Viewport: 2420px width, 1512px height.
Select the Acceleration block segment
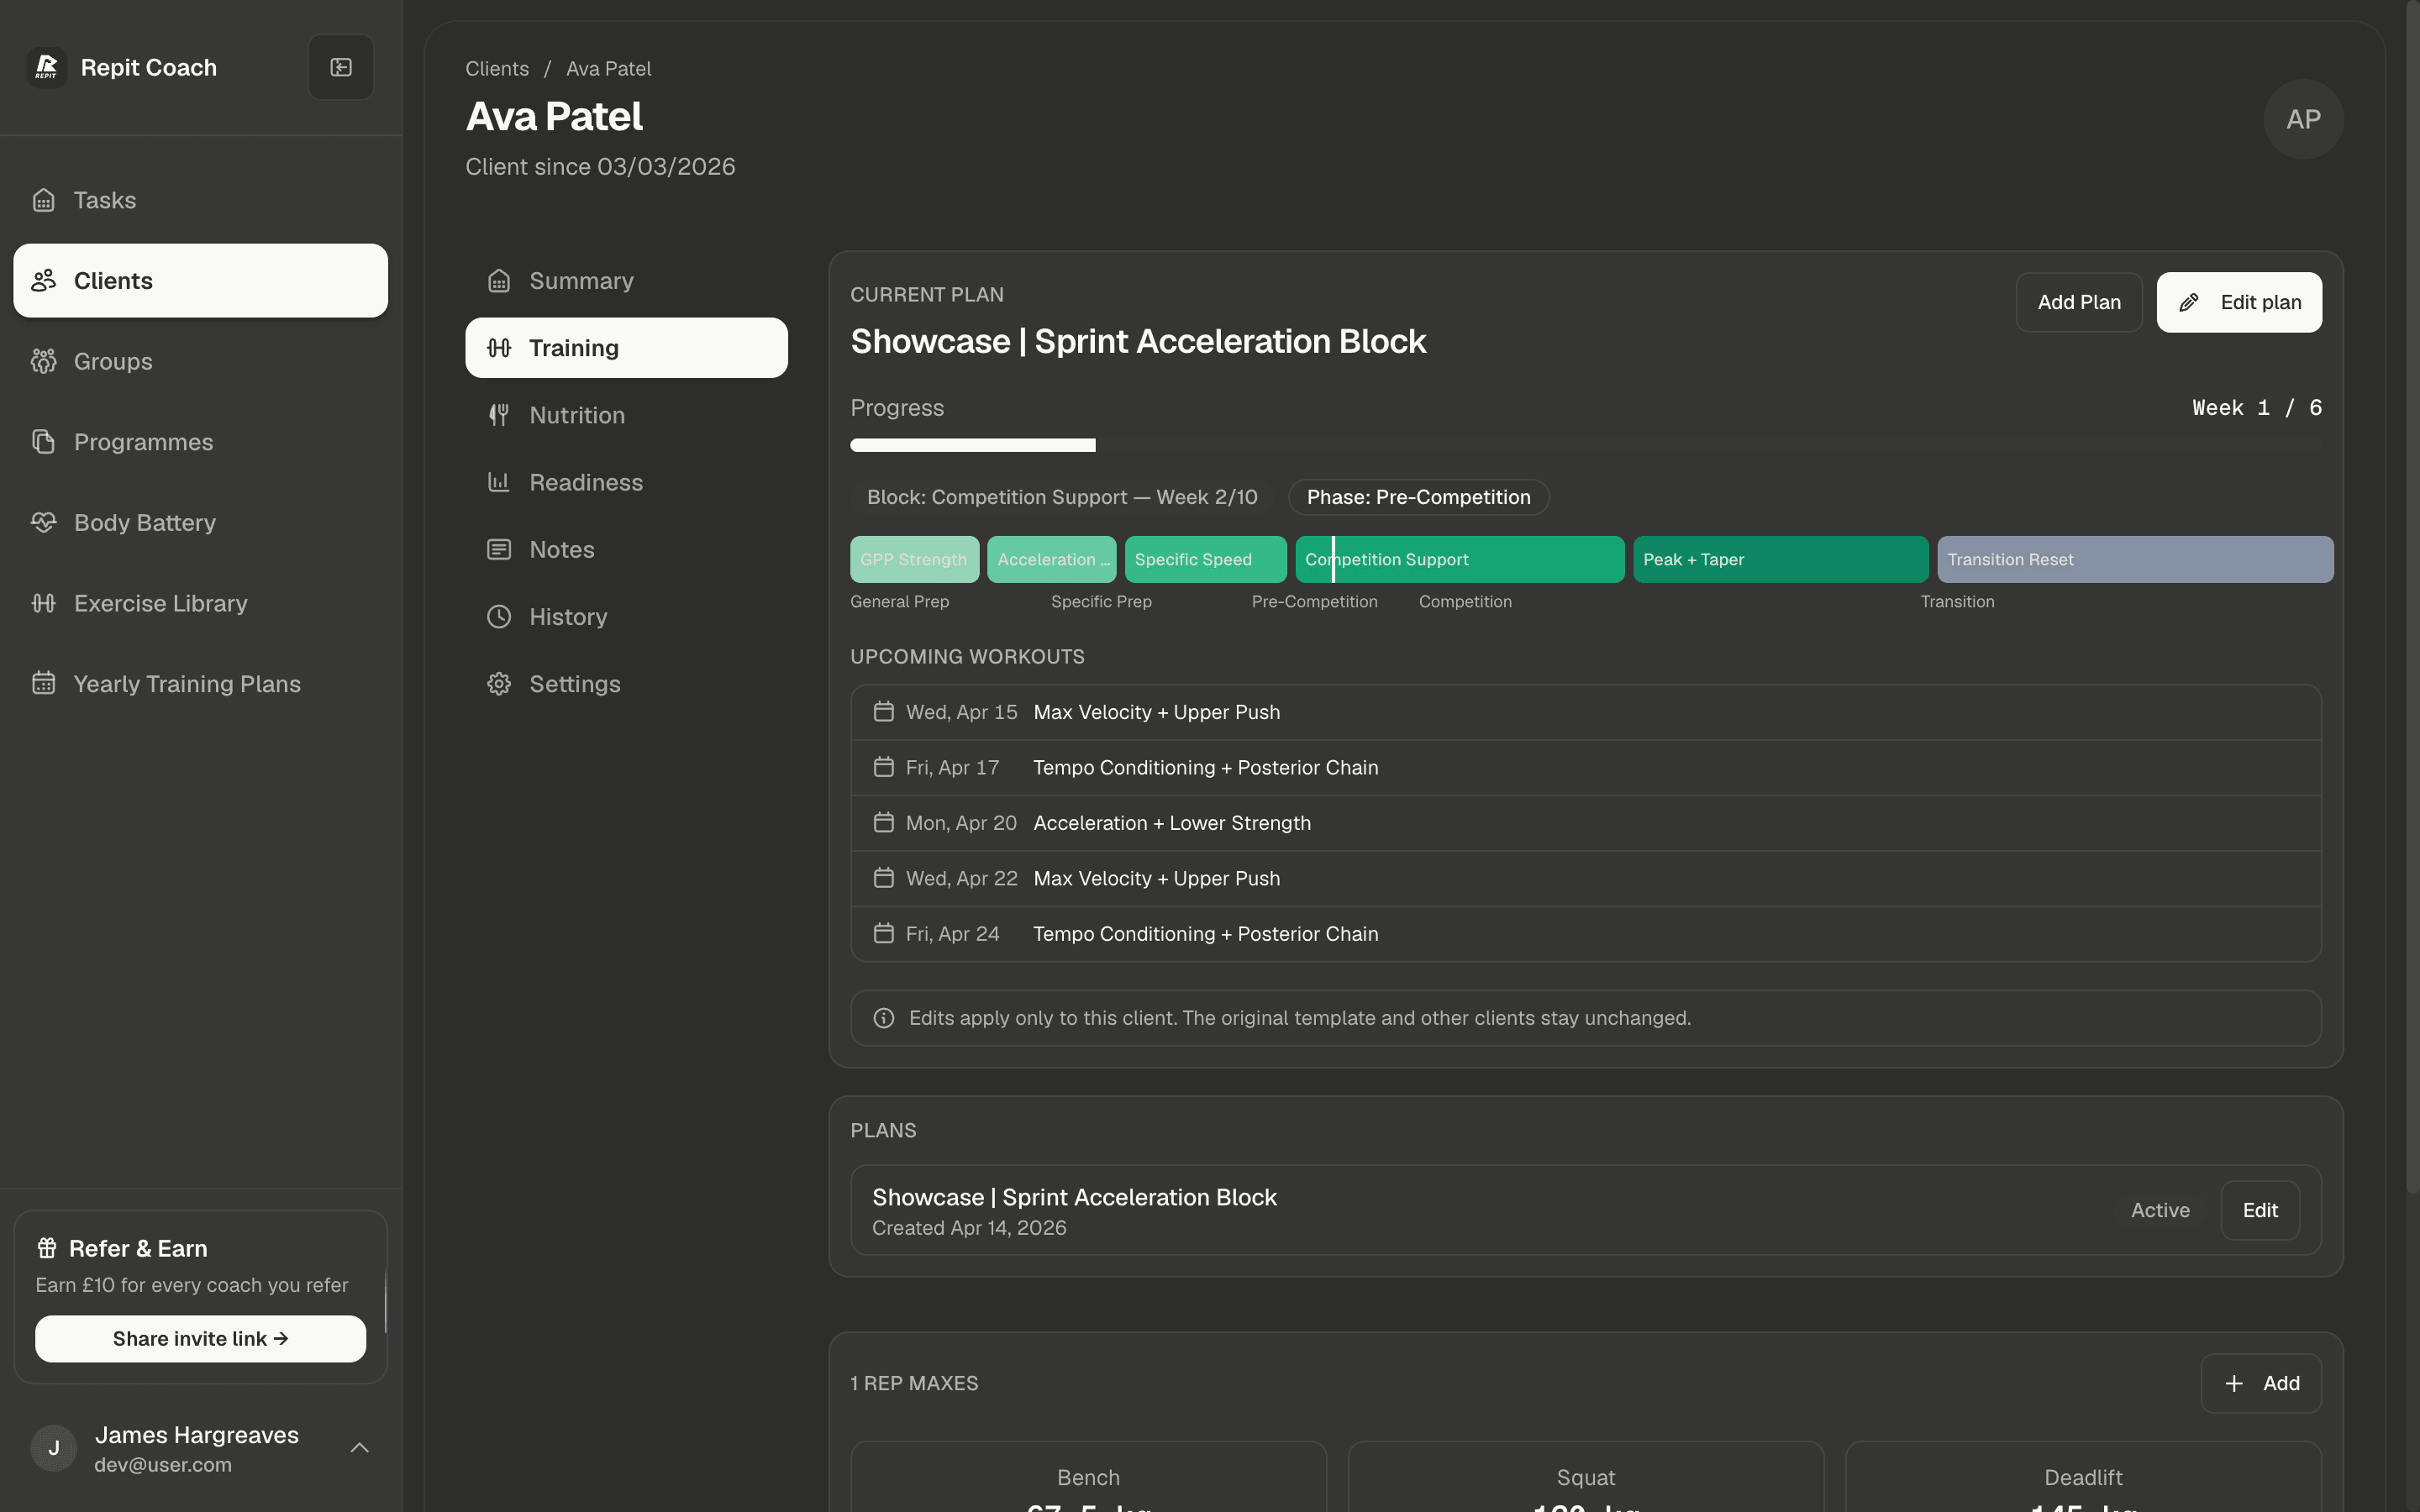click(x=1051, y=560)
